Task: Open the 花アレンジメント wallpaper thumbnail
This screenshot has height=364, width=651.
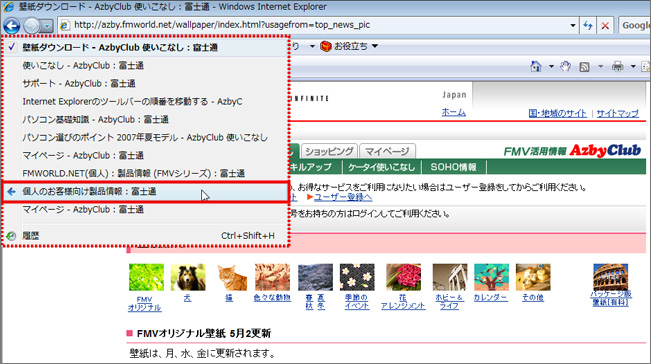Action: click(x=403, y=277)
